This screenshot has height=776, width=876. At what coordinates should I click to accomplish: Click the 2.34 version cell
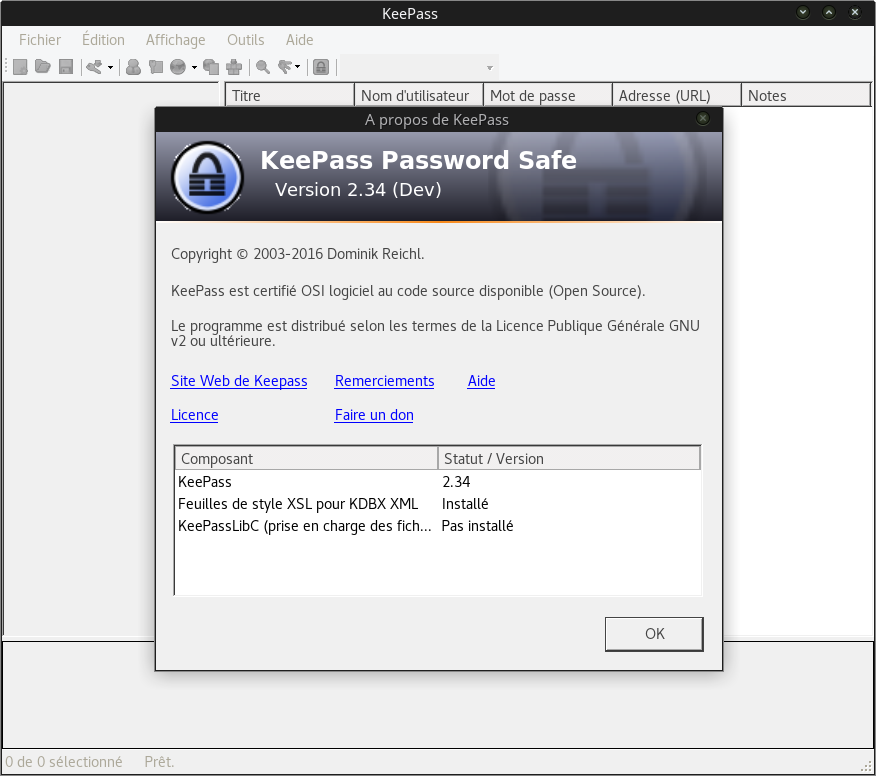pos(456,482)
